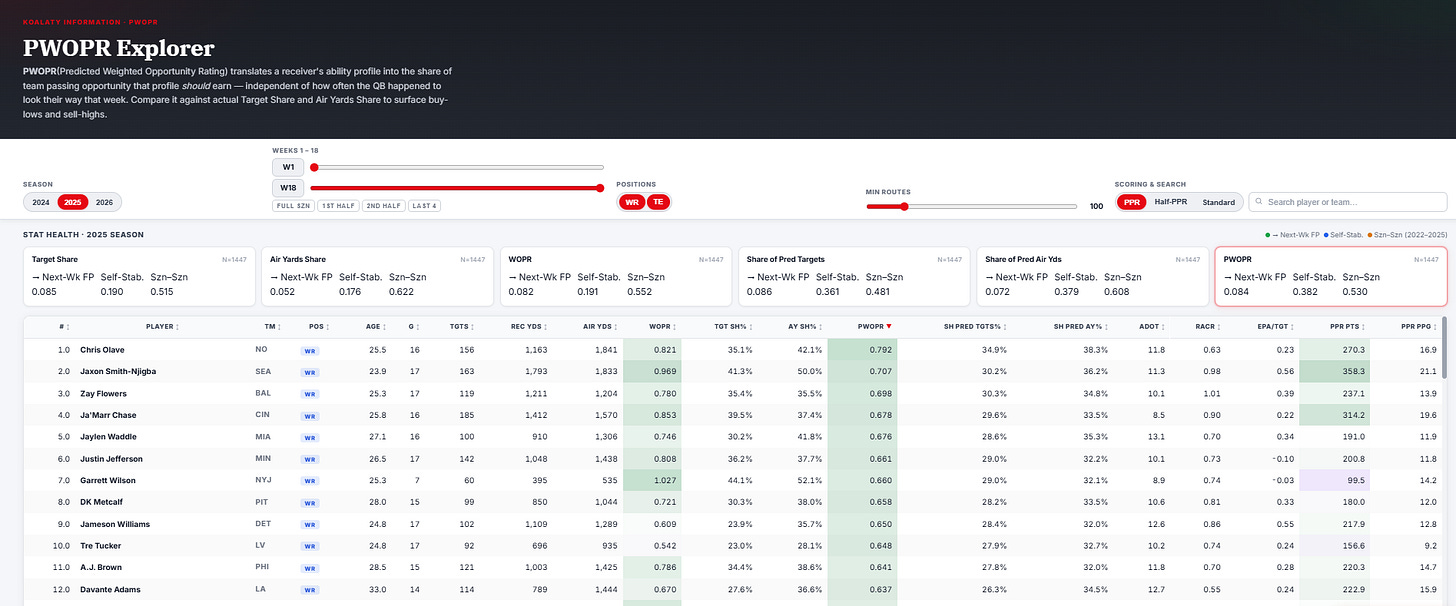Viewport: 1456px width, 606px height.
Task: Toggle the WR position filter
Action: pos(632,202)
